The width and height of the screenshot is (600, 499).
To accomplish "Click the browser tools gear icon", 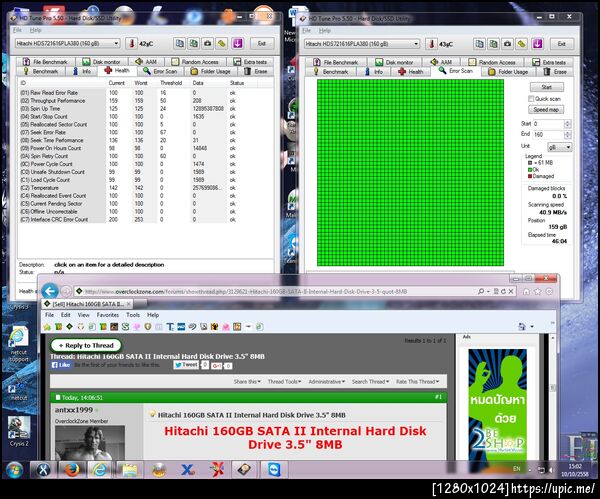I will [x=549, y=291].
